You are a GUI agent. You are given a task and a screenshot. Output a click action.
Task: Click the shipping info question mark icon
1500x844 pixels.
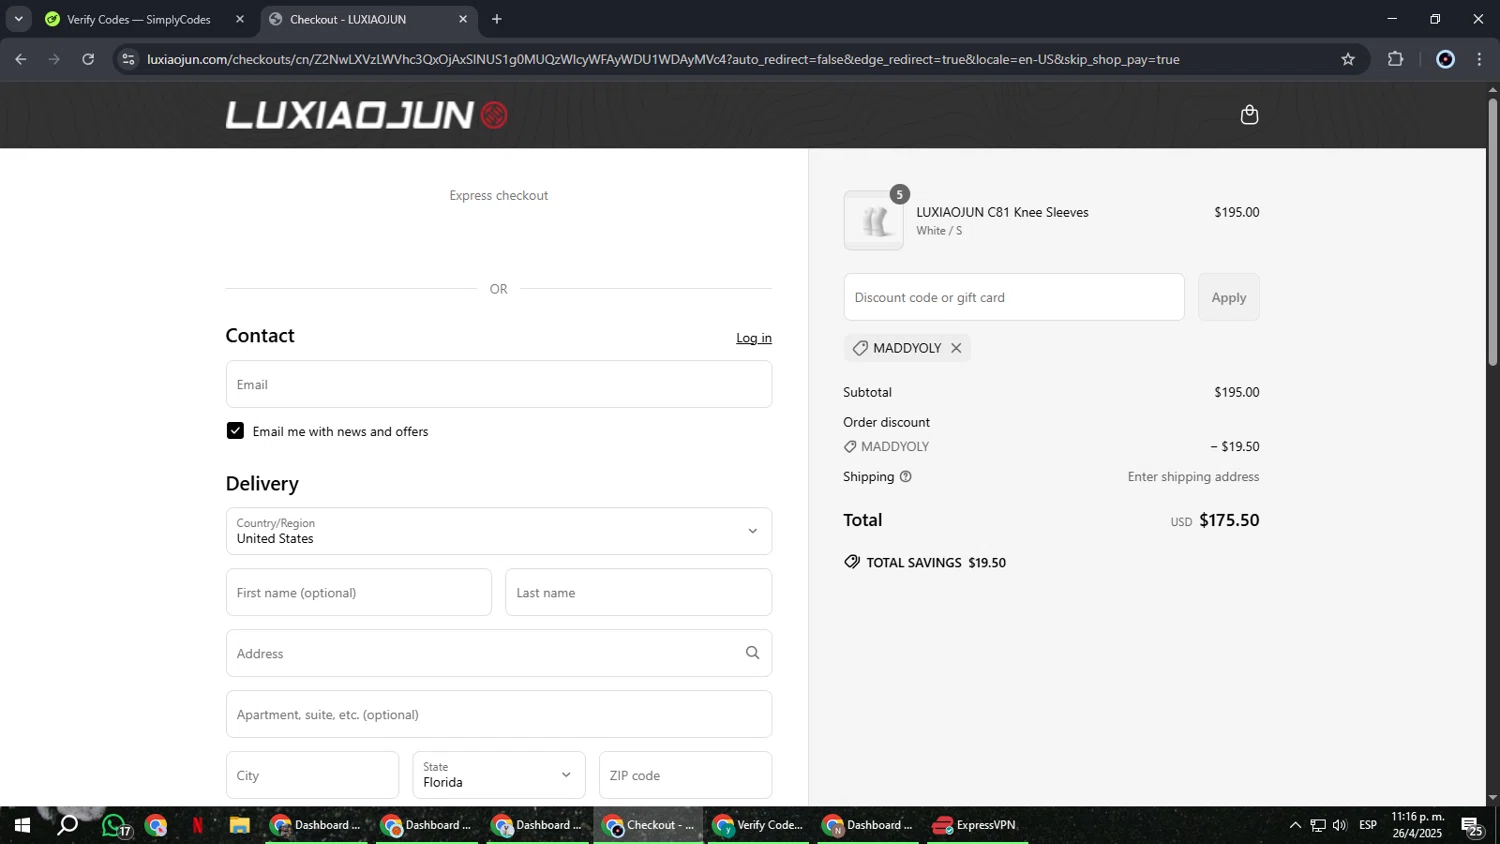[x=906, y=477]
